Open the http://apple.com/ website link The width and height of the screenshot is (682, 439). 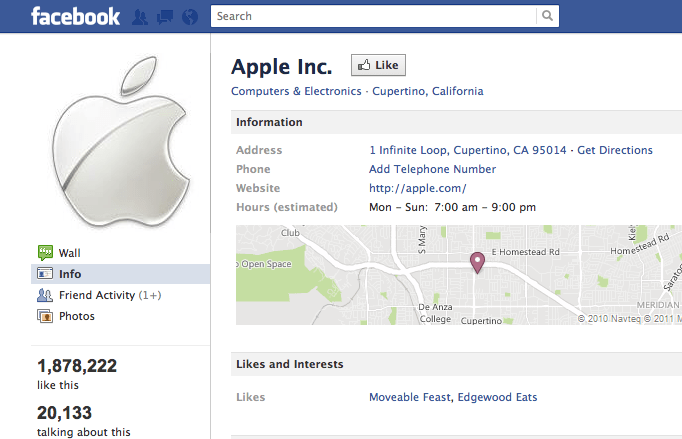[418, 188]
